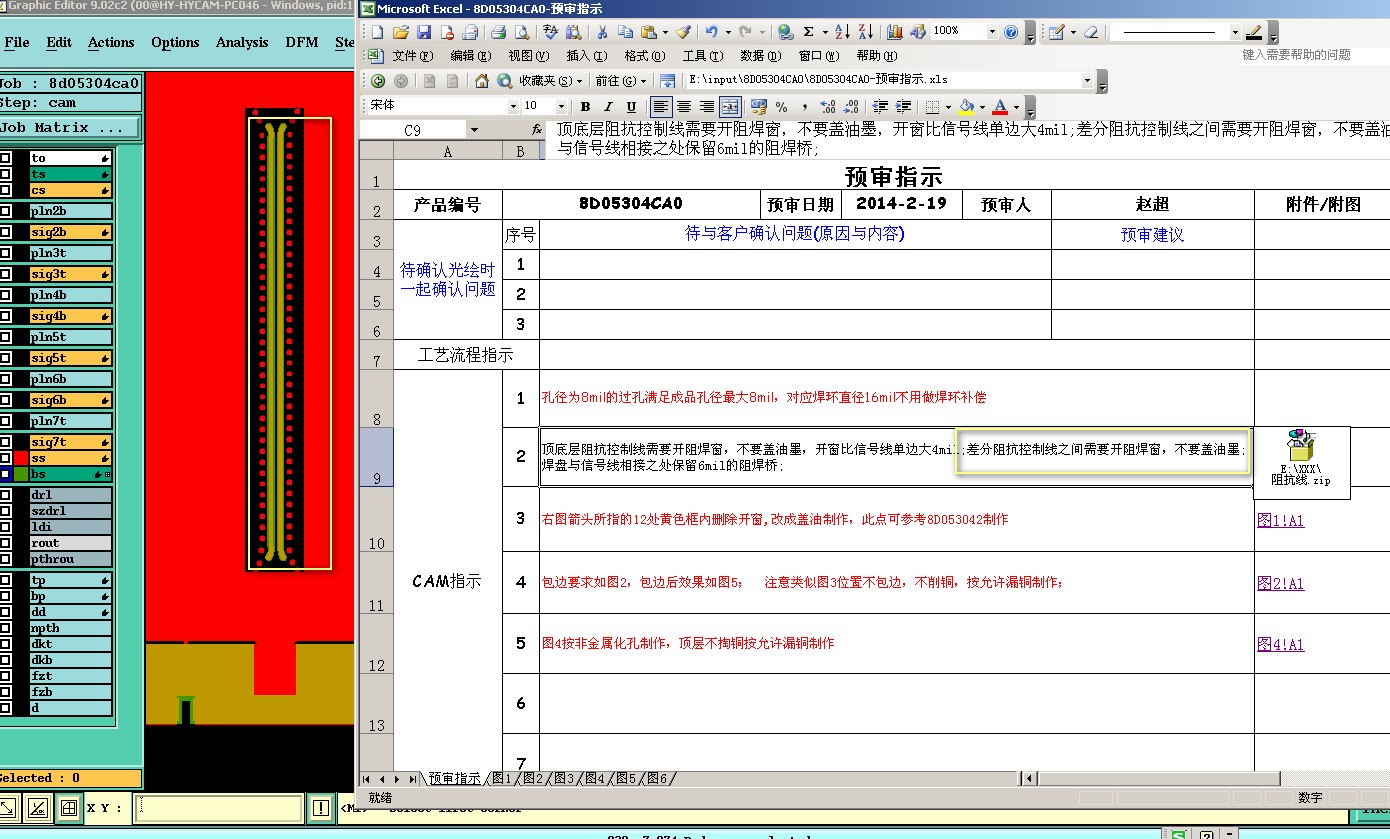Open the embedded 阻抗线.zip package object
Viewport: 1390px width, 839px height.
(1301, 461)
